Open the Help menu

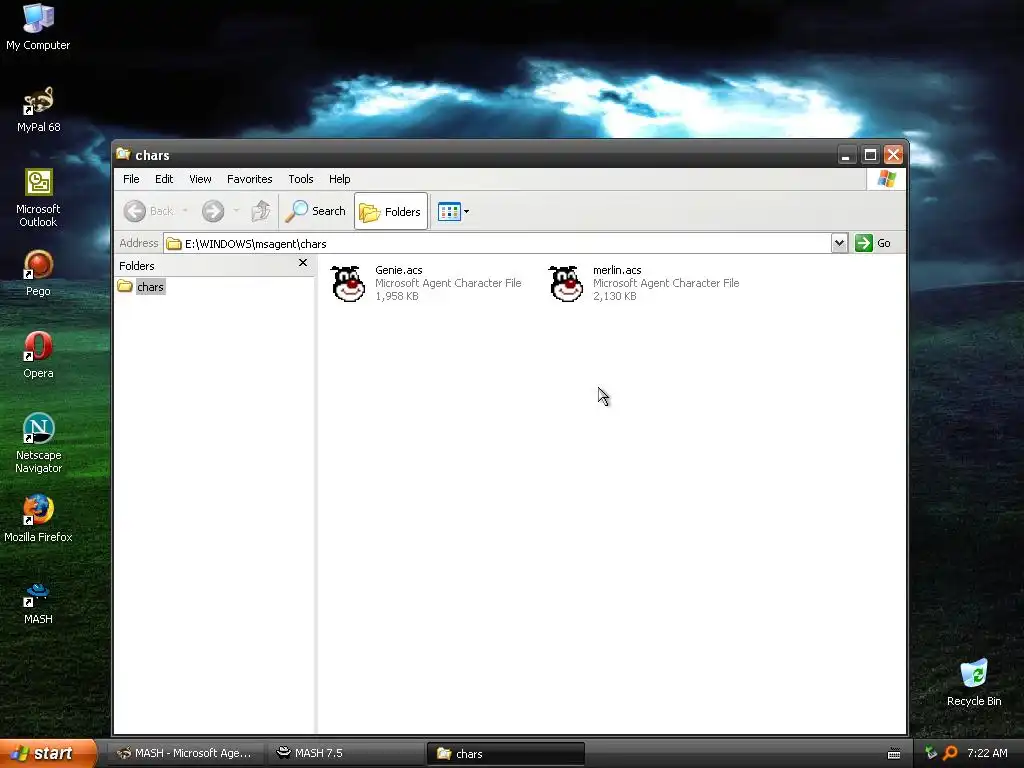(x=340, y=179)
